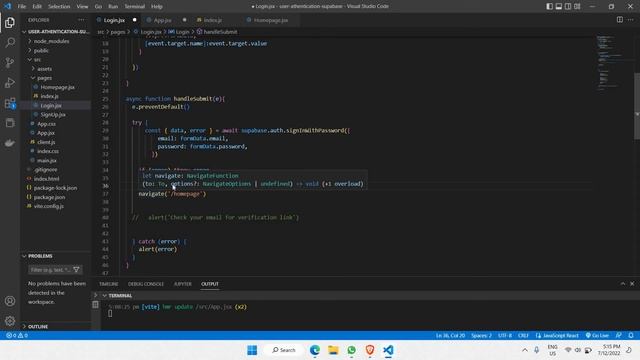Click the Go Live status bar button
This screenshot has height=360, width=640.
click(x=597, y=335)
